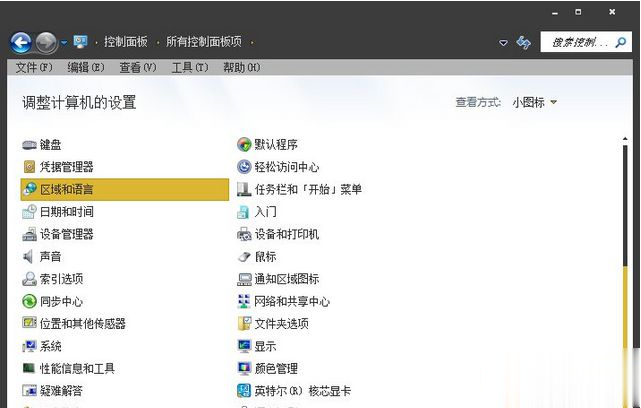The image size is (641, 408).
Task: Go back with the blue back arrow
Action: click(21, 43)
